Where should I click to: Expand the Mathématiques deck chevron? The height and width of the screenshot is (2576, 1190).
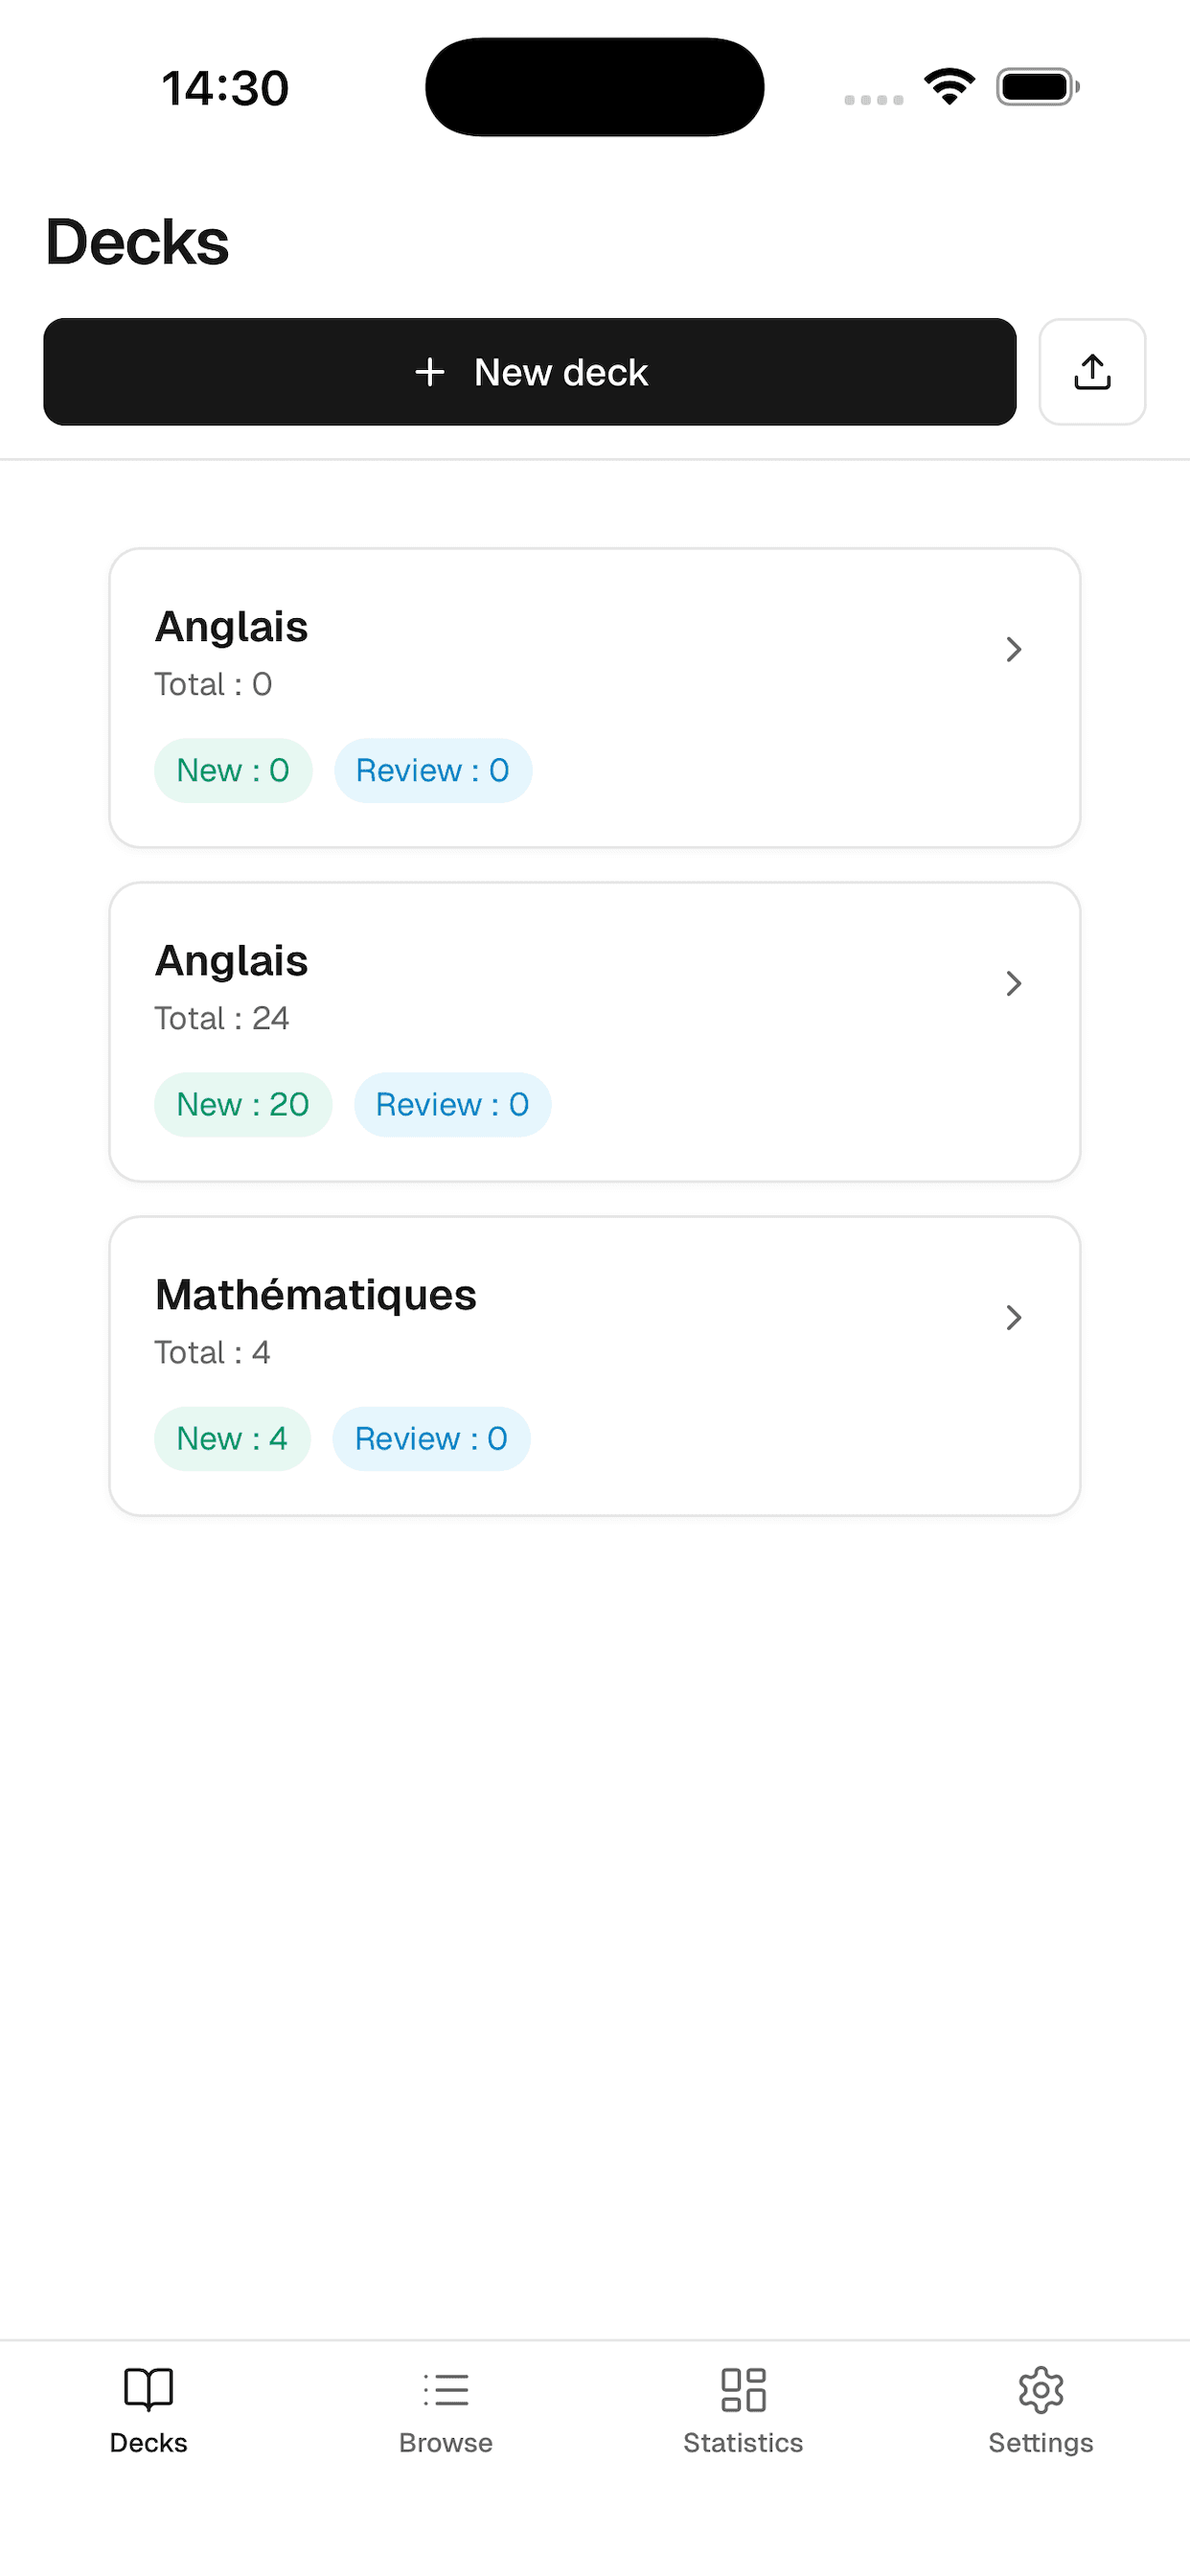(x=1013, y=1318)
